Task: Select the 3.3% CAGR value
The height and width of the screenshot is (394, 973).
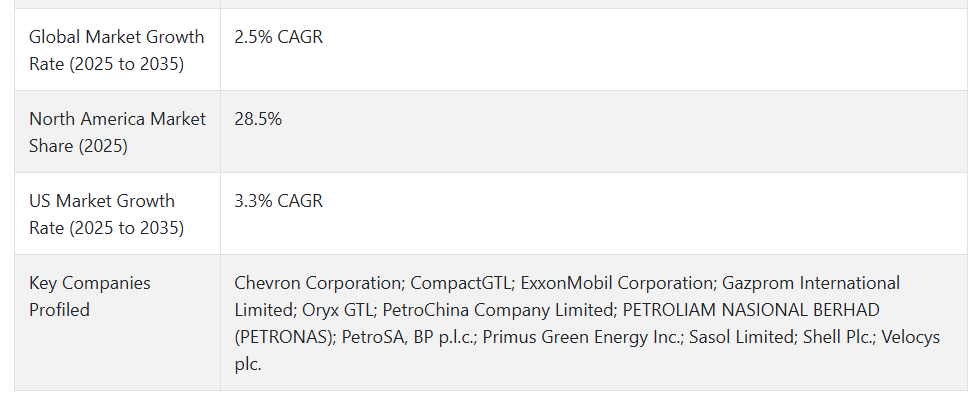Action: click(279, 201)
